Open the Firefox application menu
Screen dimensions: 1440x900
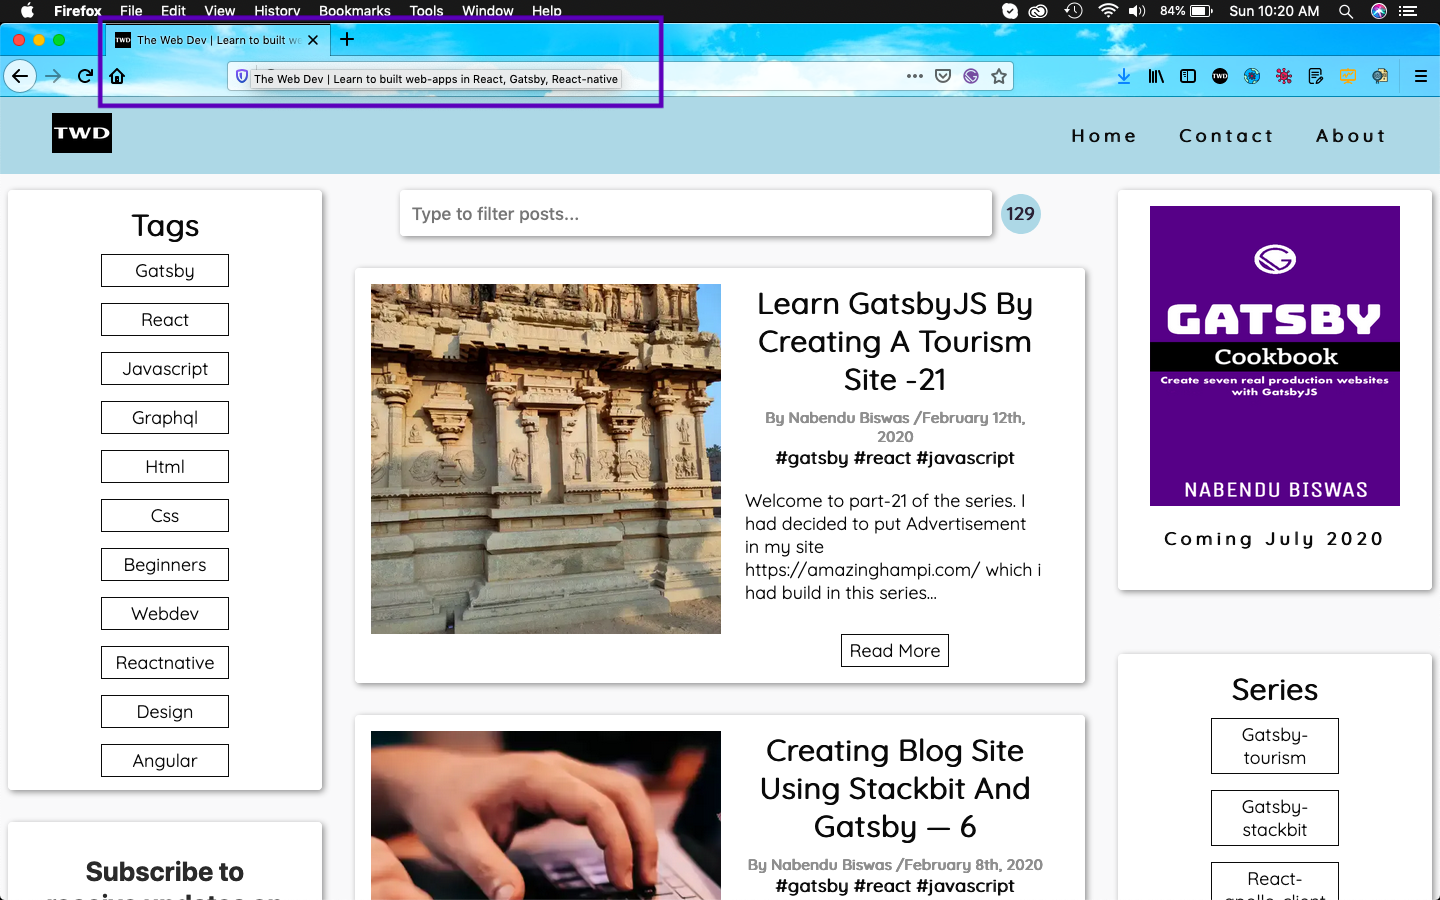[78, 11]
